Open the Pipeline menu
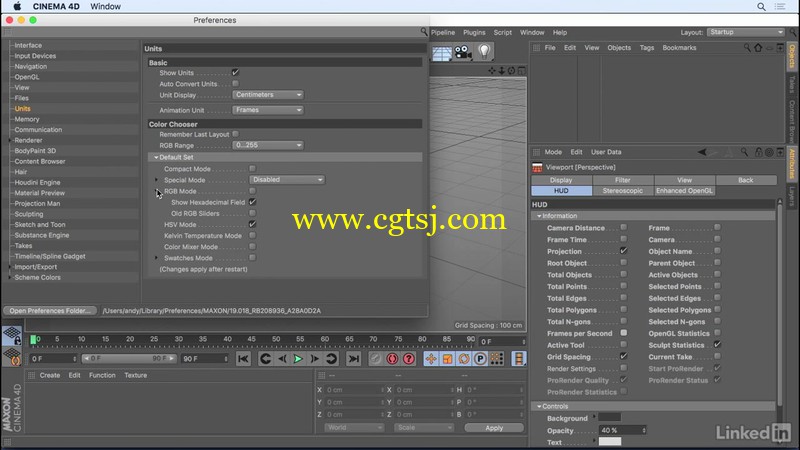This screenshot has height=450, width=800. (x=442, y=33)
